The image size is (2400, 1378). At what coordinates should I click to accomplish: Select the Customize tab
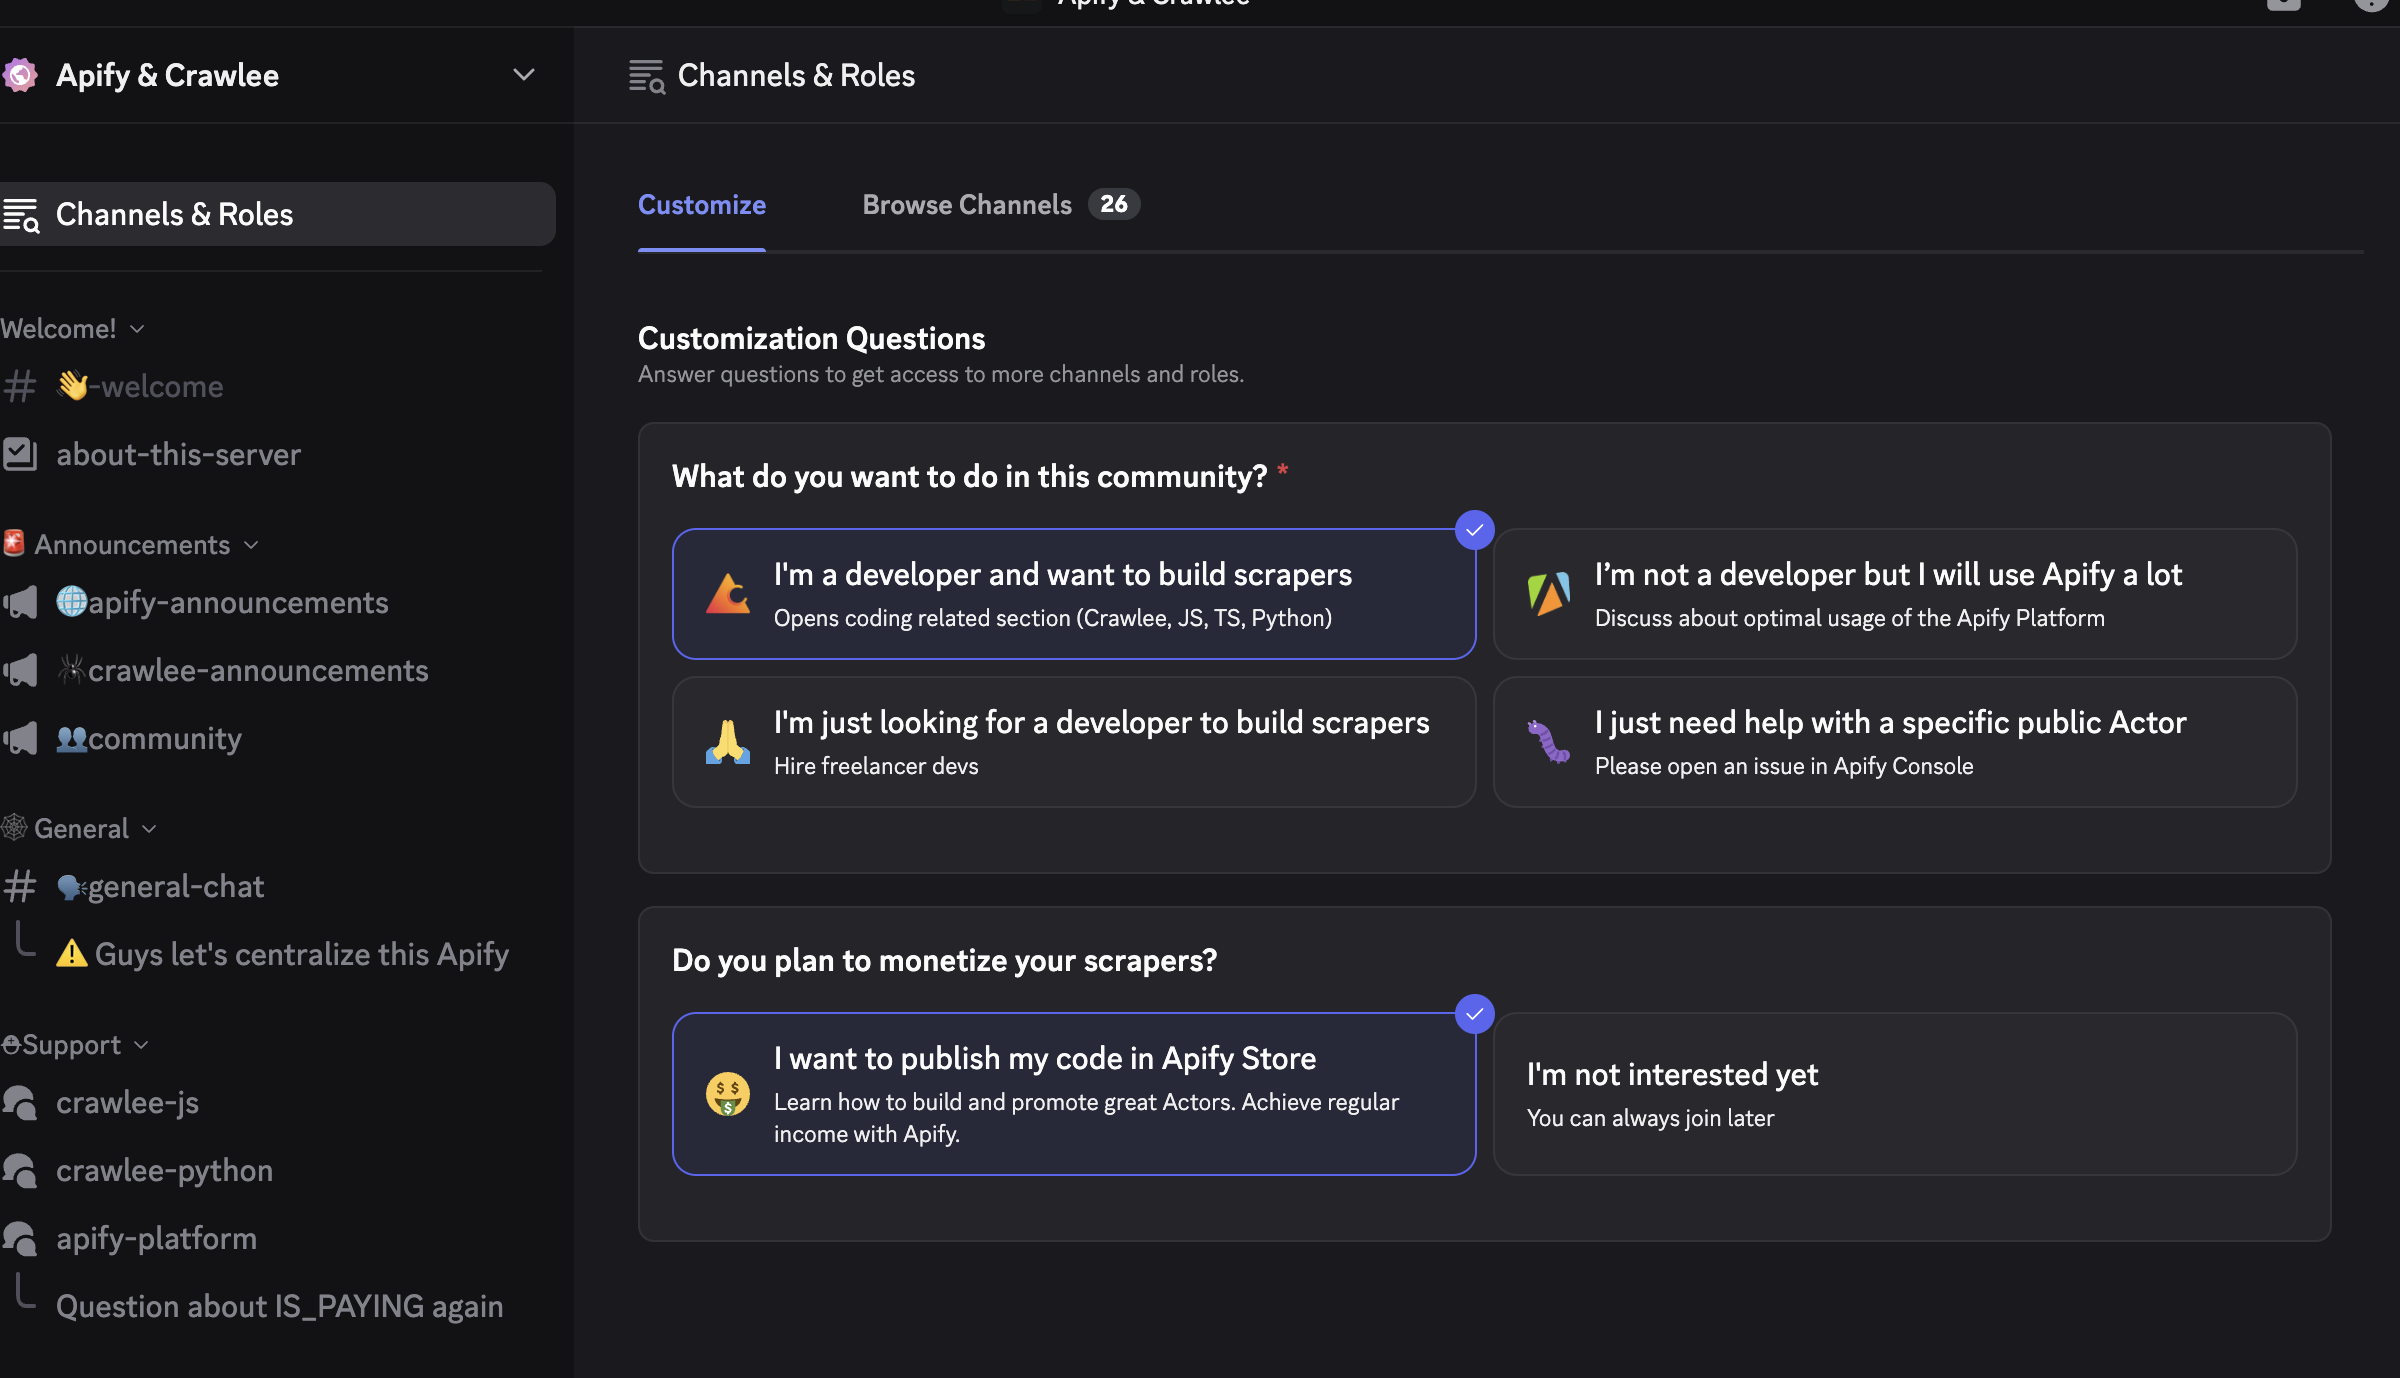coord(701,205)
